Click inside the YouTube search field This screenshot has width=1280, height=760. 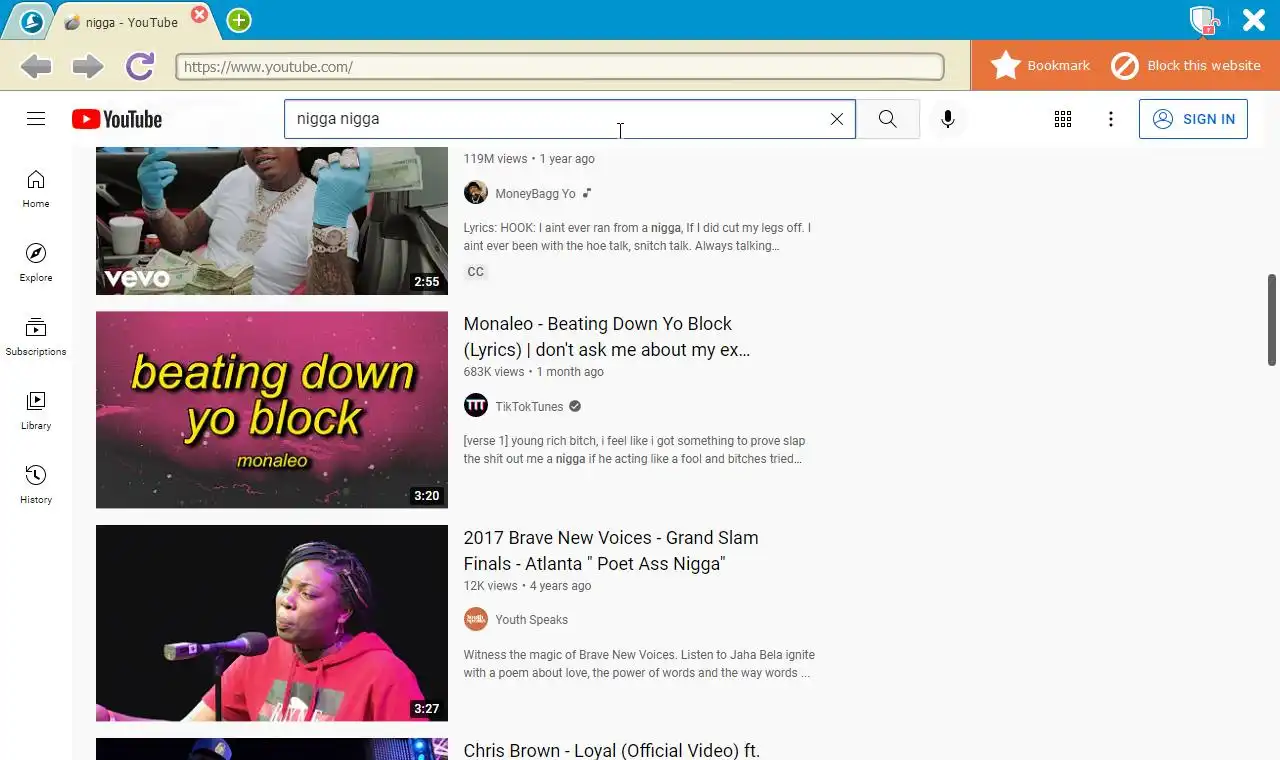click(560, 119)
